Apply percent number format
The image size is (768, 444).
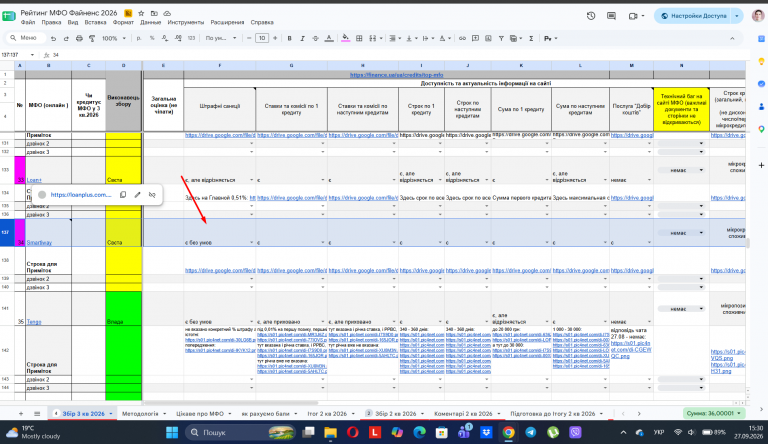point(152,38)
